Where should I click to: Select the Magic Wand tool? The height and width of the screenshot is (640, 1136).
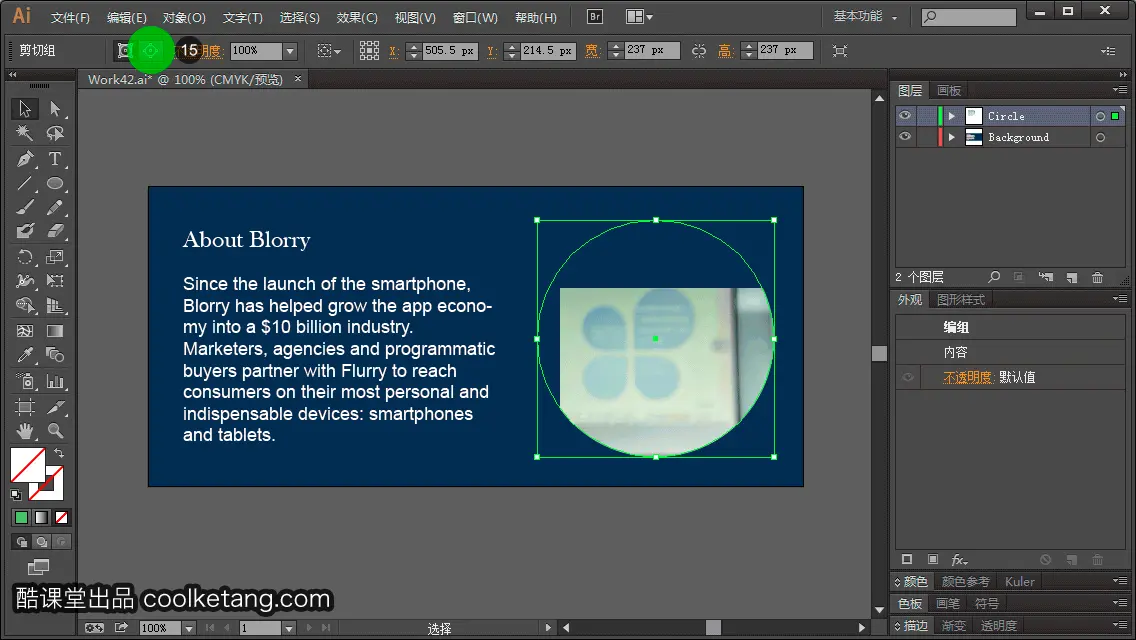point(24,133)
